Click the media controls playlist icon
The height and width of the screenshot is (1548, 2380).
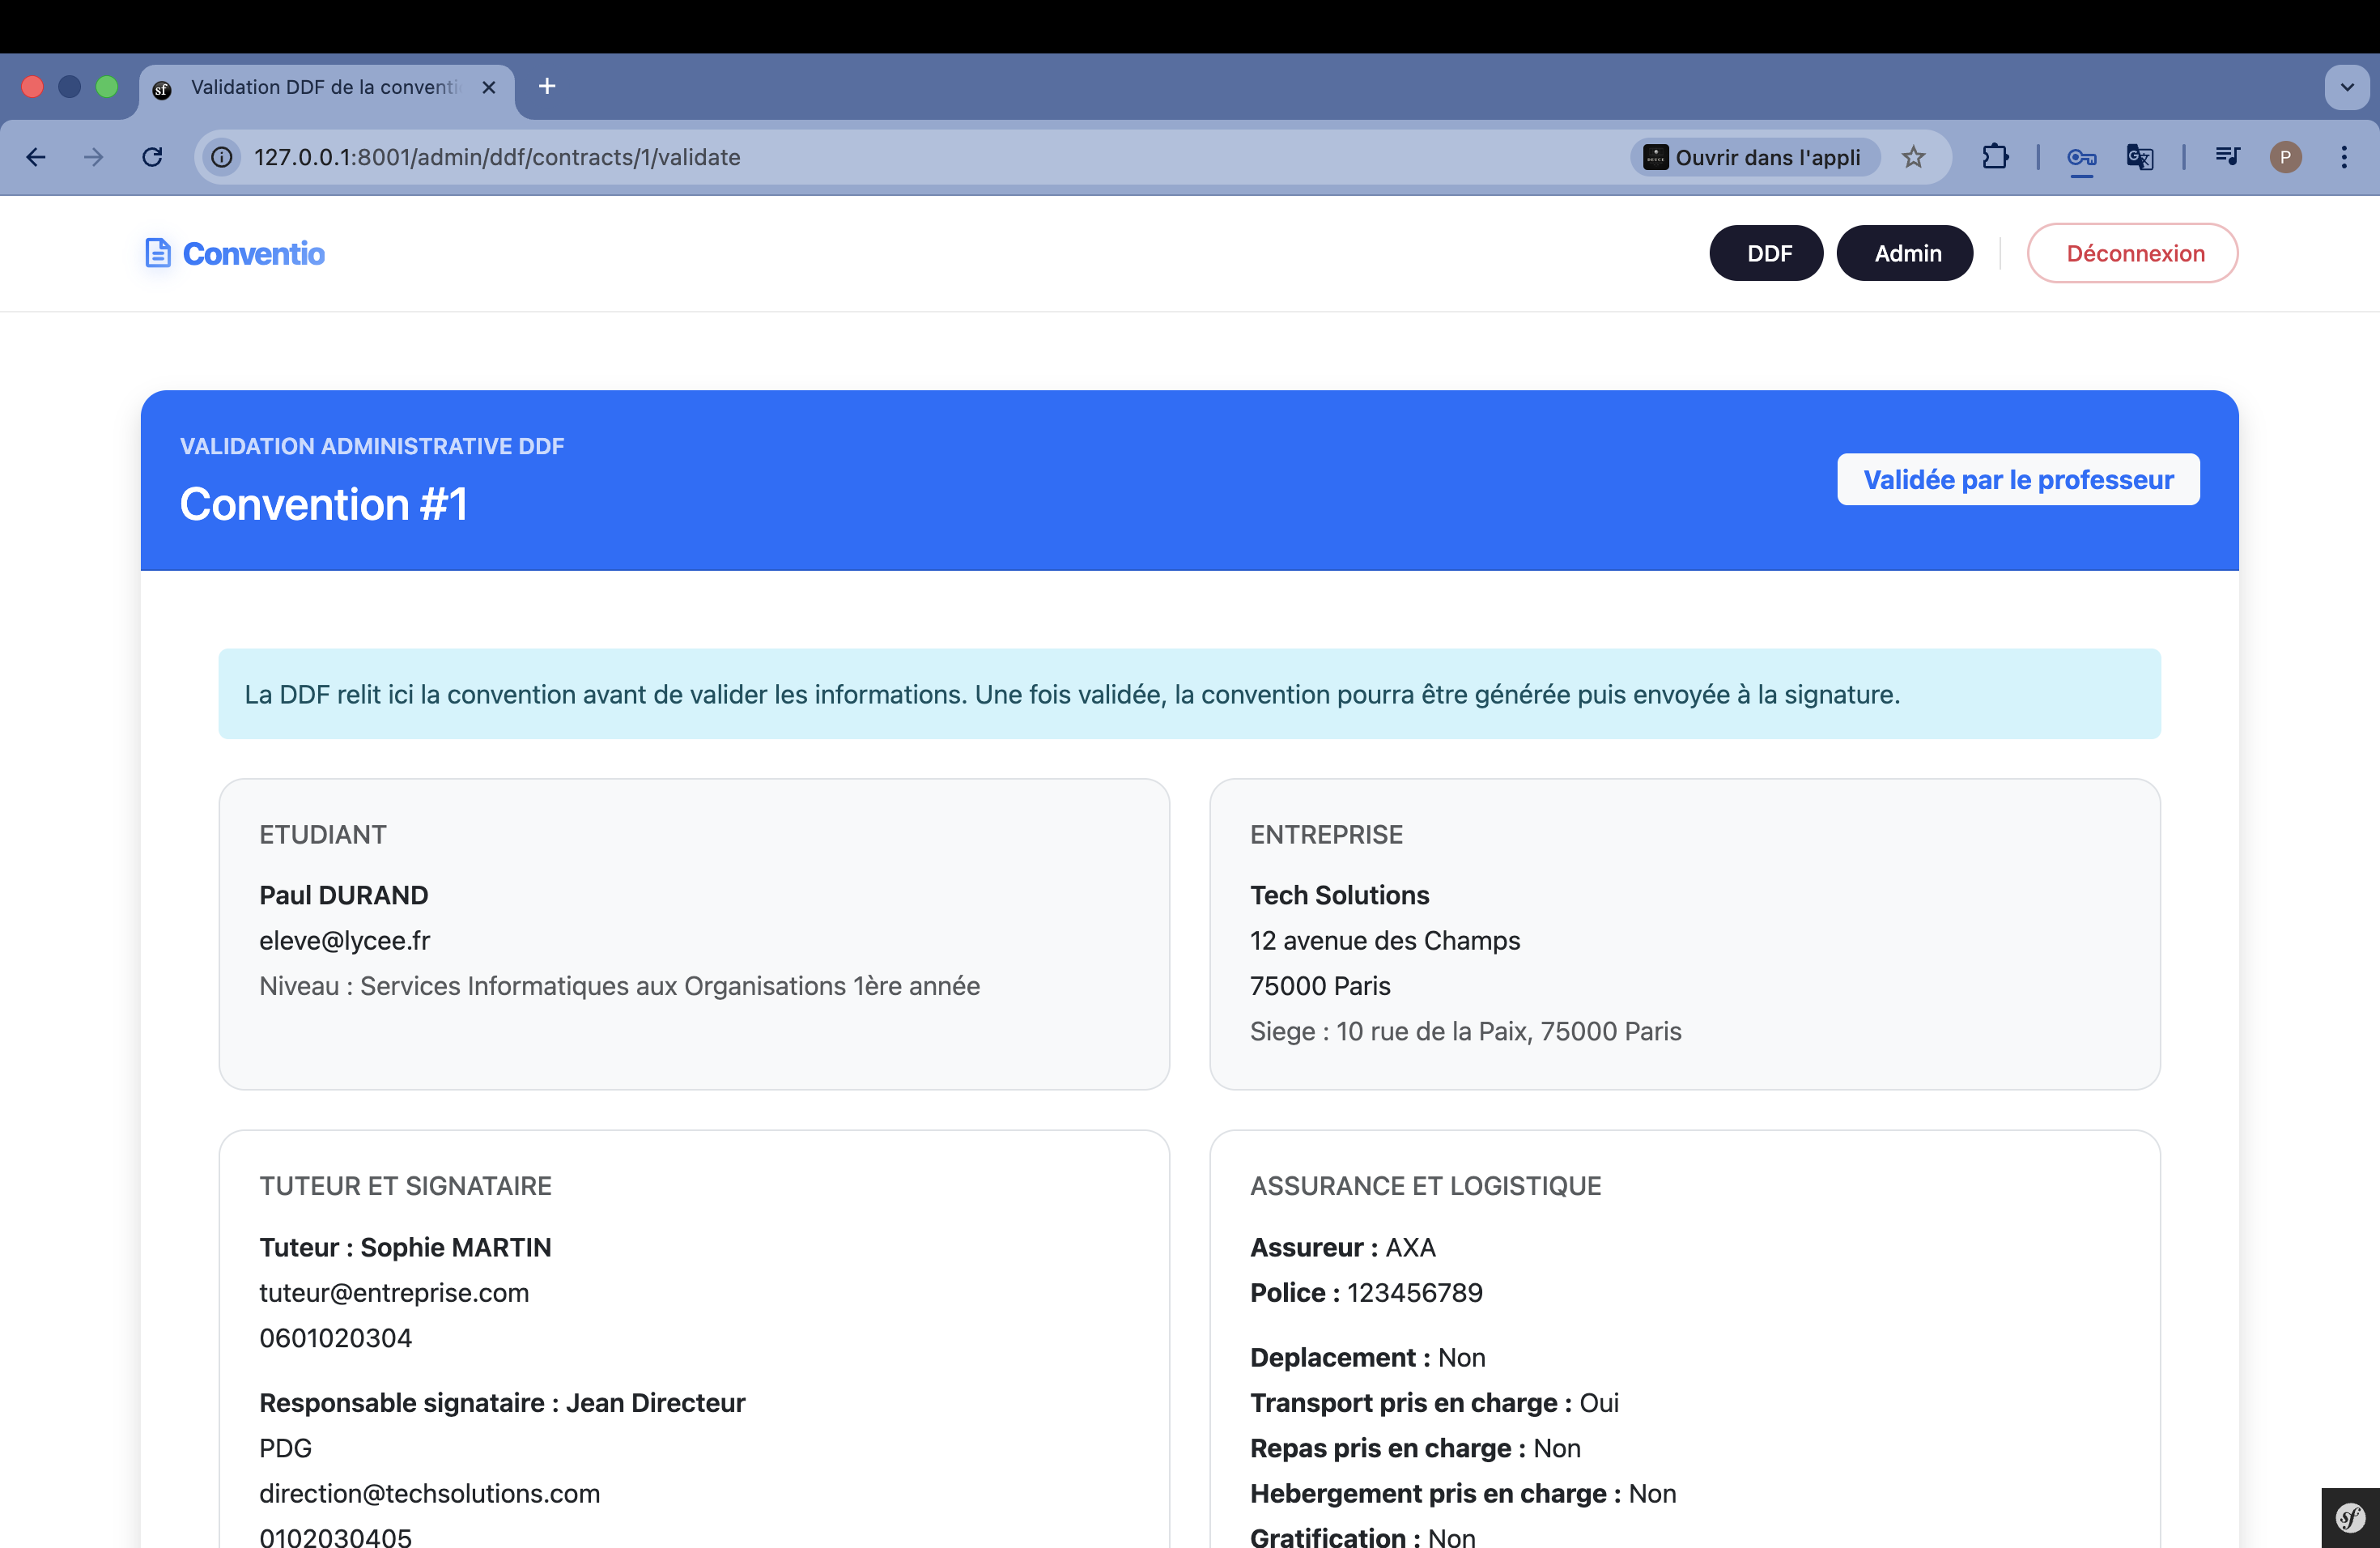point(2226,157)
